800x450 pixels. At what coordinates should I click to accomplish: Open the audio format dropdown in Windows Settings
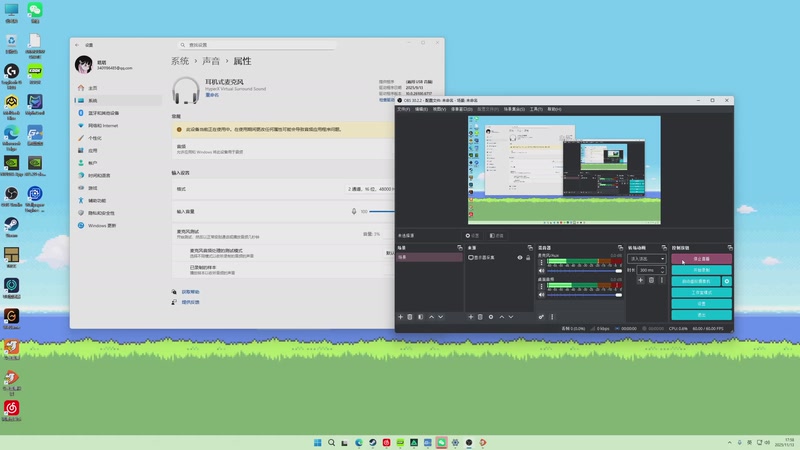click(370, 189)
